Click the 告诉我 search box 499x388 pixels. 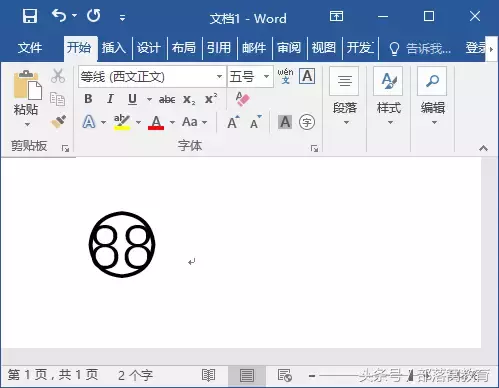[x=420, y=49]
